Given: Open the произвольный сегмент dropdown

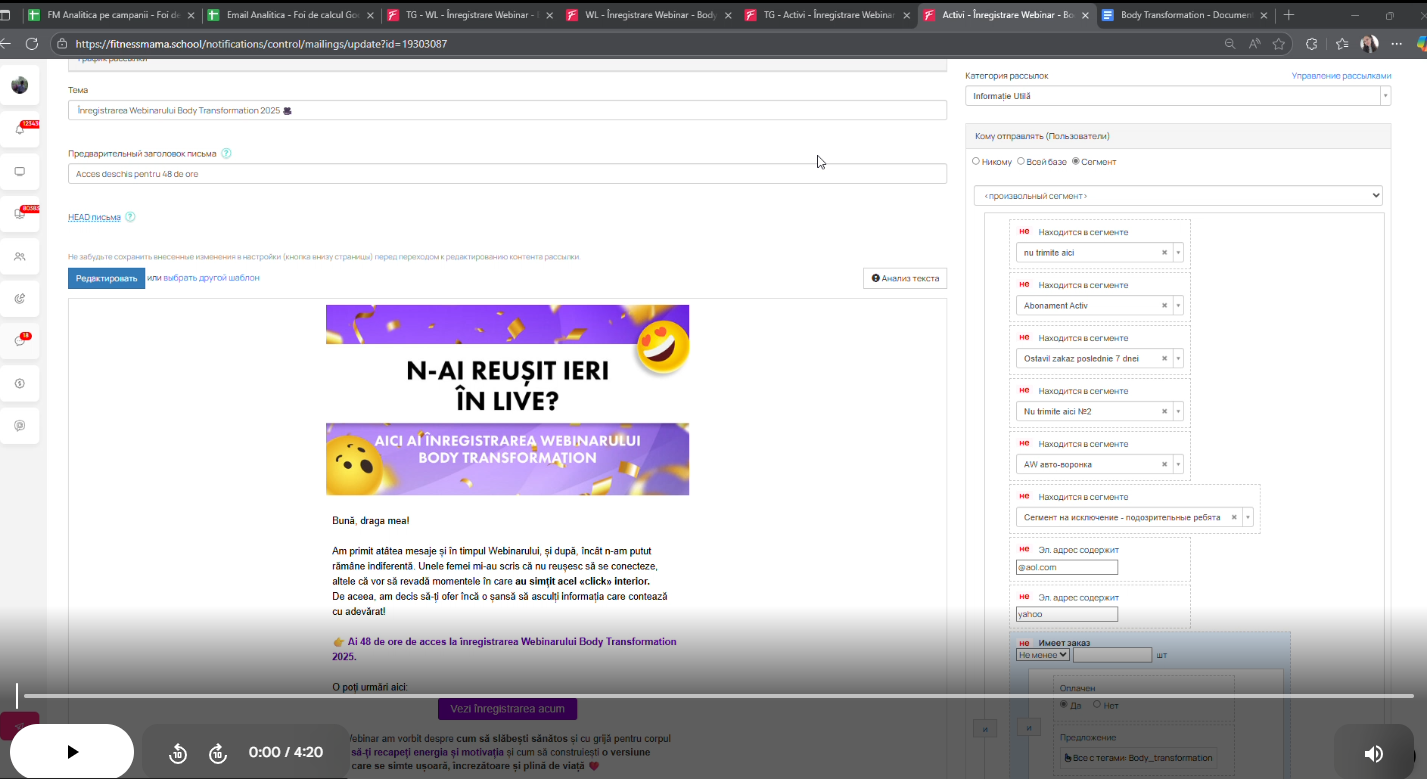Looking at the screenshot, I should point(1178,195).
